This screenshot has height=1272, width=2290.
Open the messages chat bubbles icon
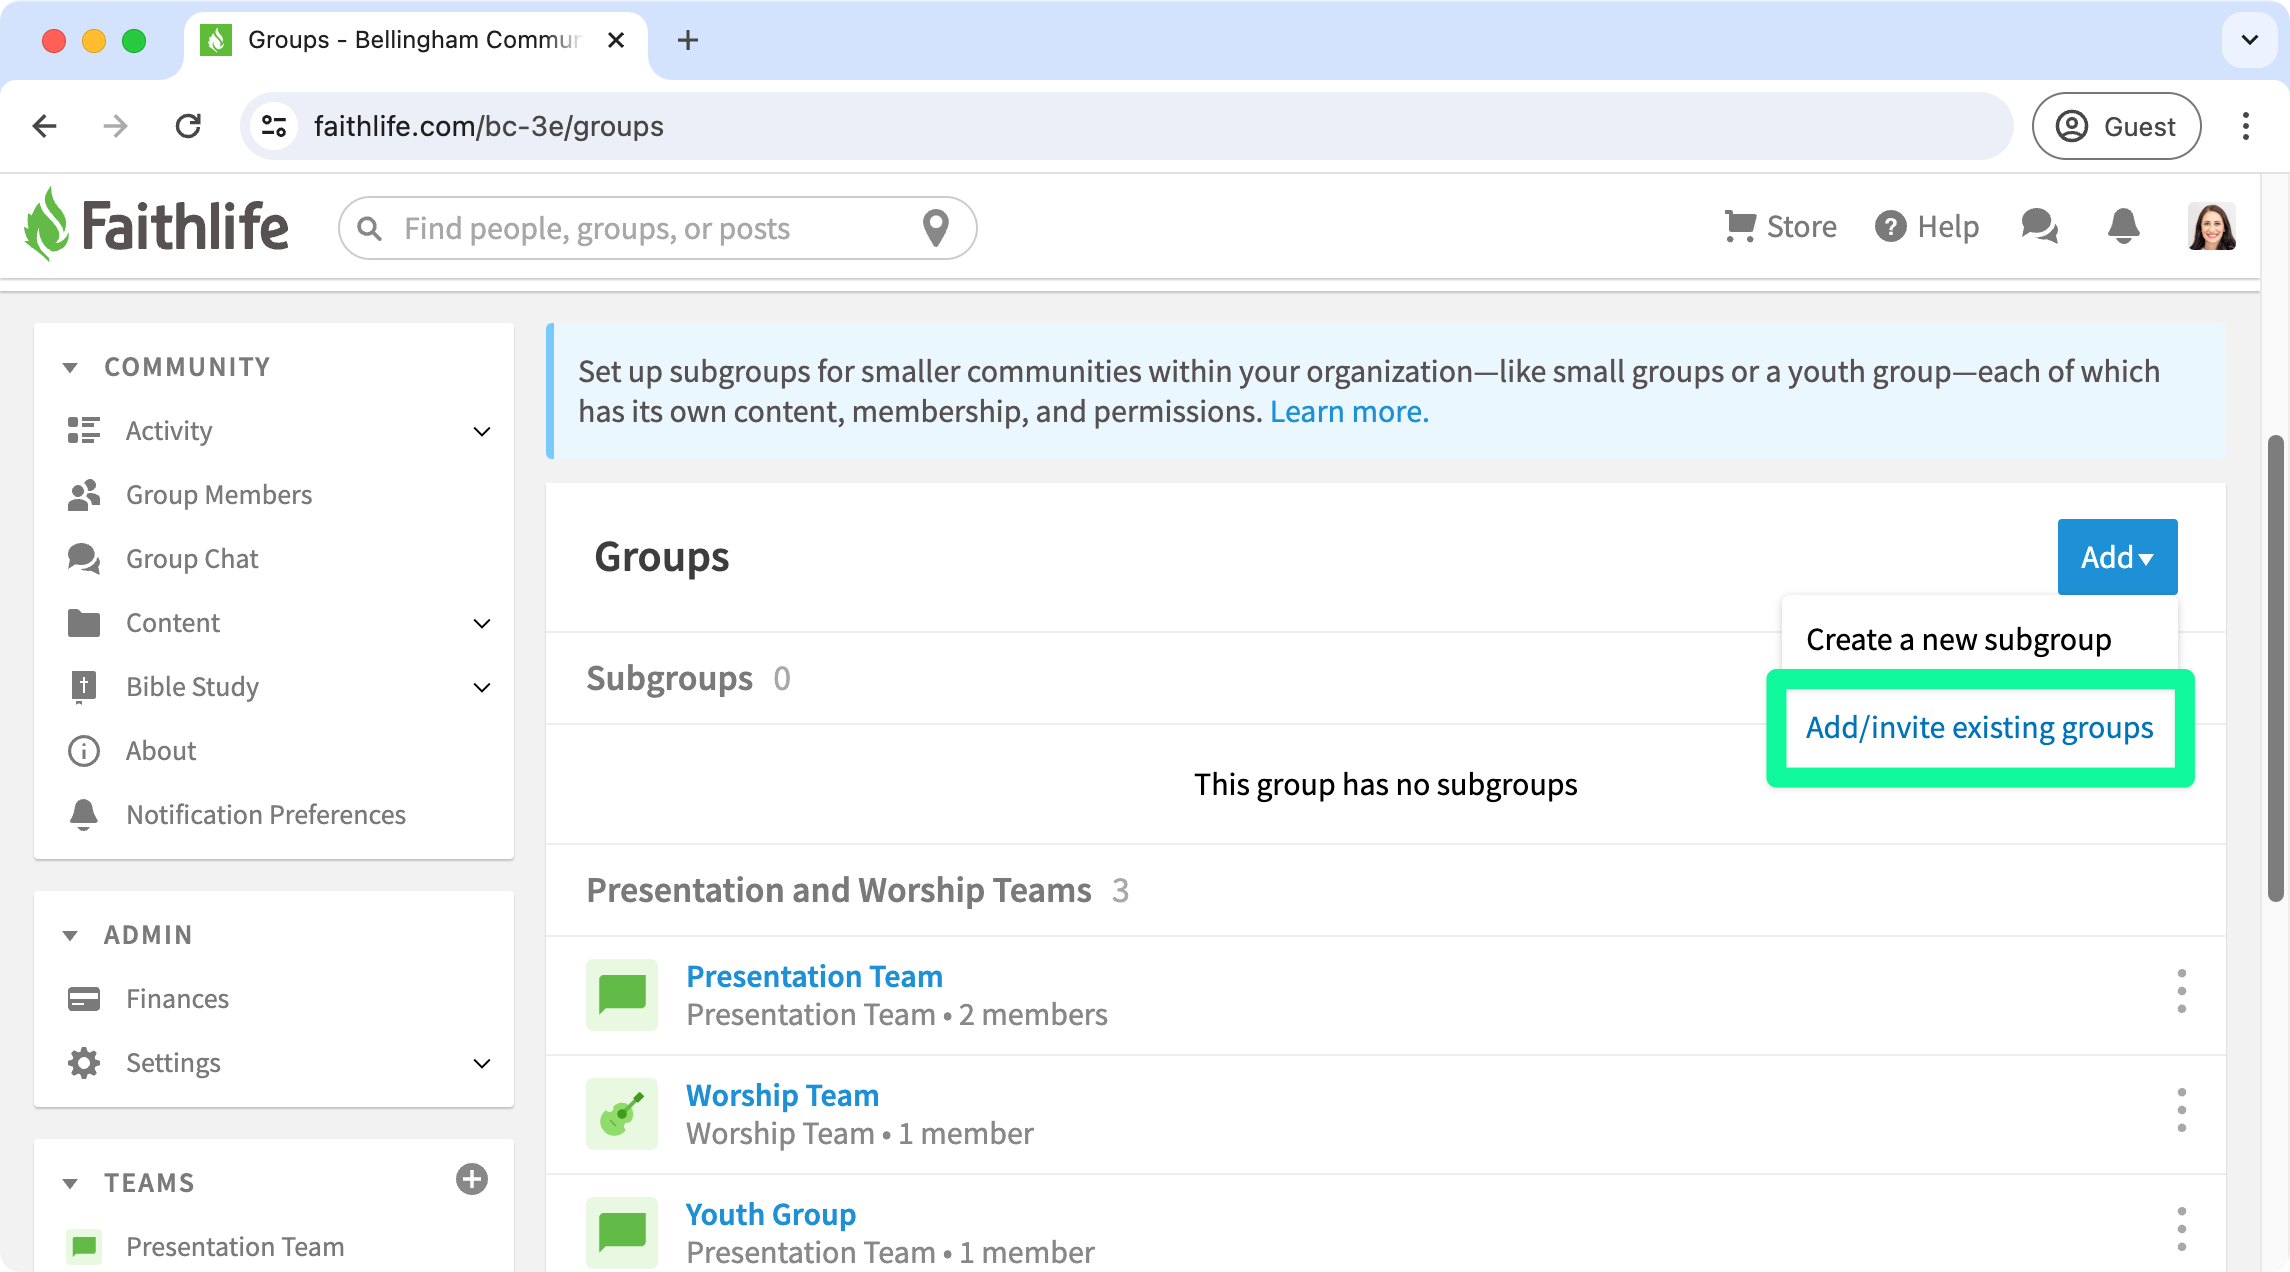coord(2039,227)
